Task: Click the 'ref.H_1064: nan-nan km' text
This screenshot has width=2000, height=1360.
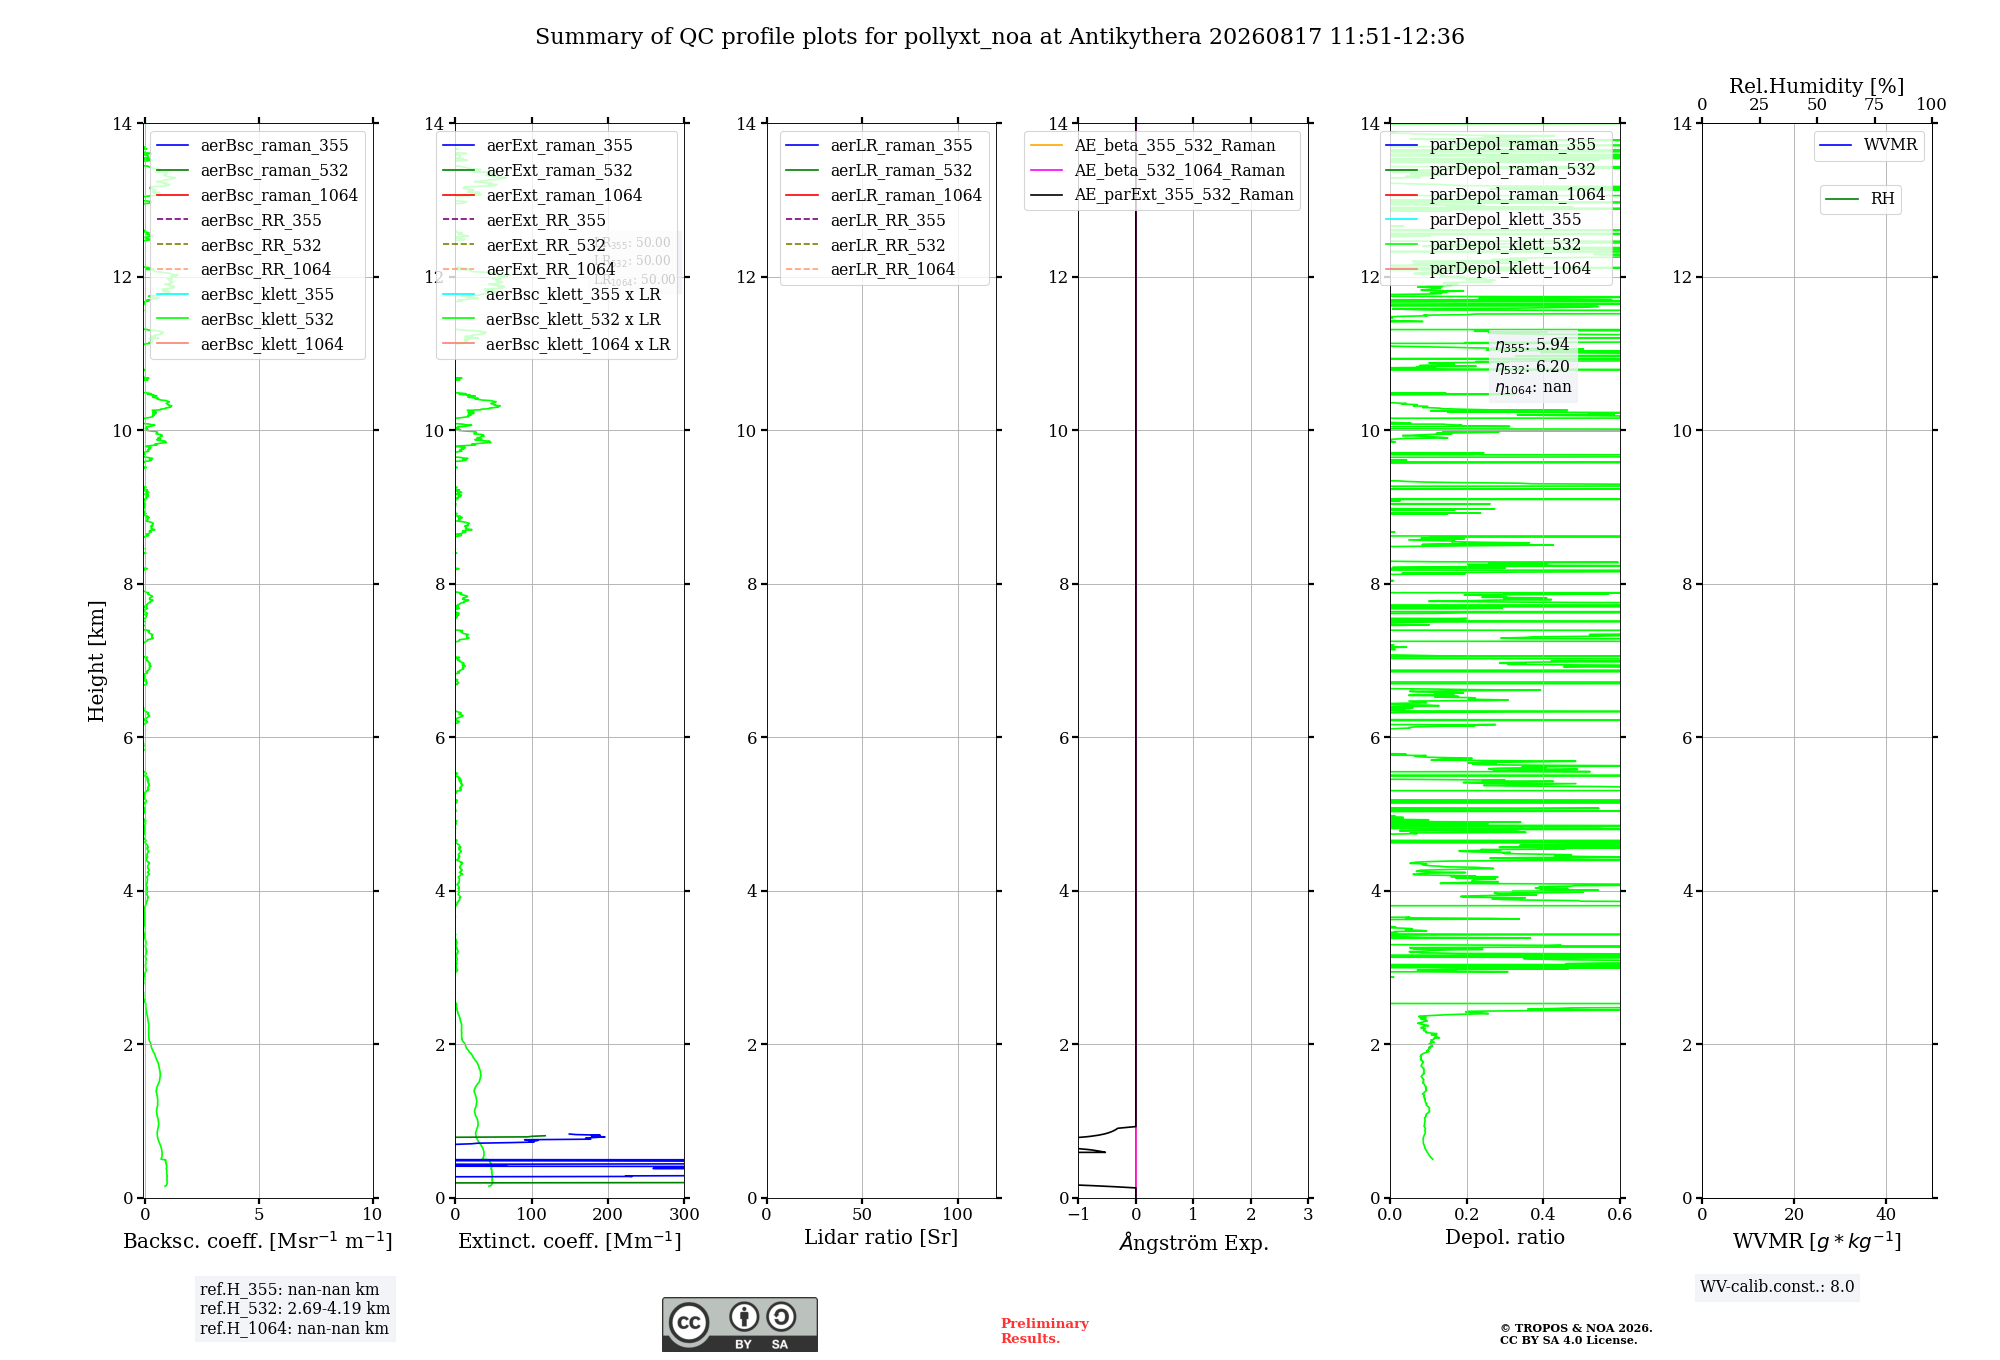Action: [x=295, y=1329]
